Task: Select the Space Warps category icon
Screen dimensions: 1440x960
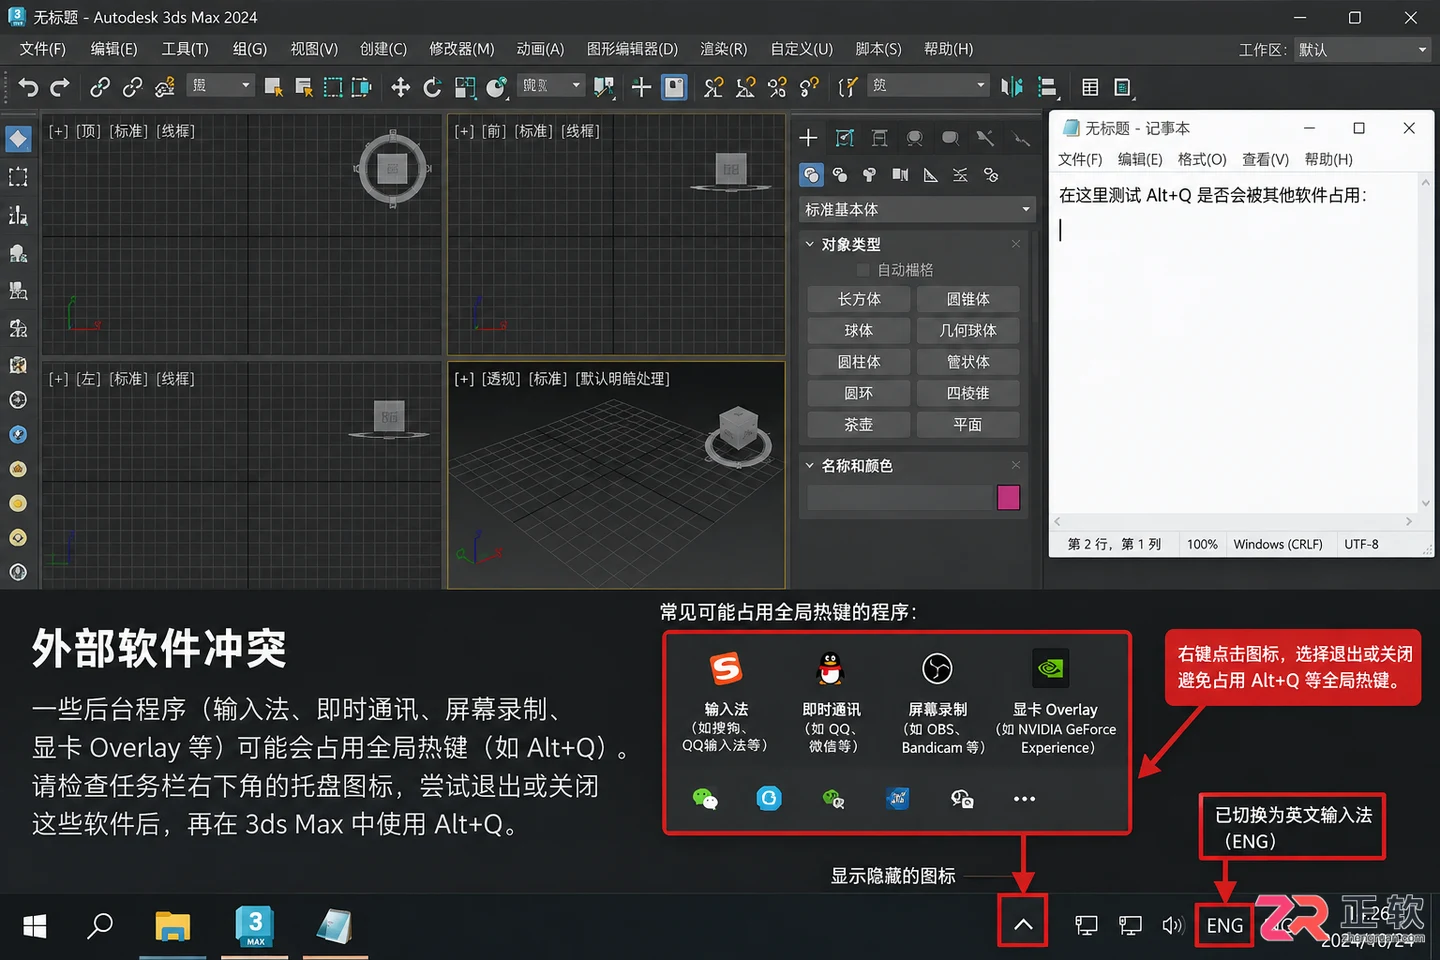Action: 960,175
